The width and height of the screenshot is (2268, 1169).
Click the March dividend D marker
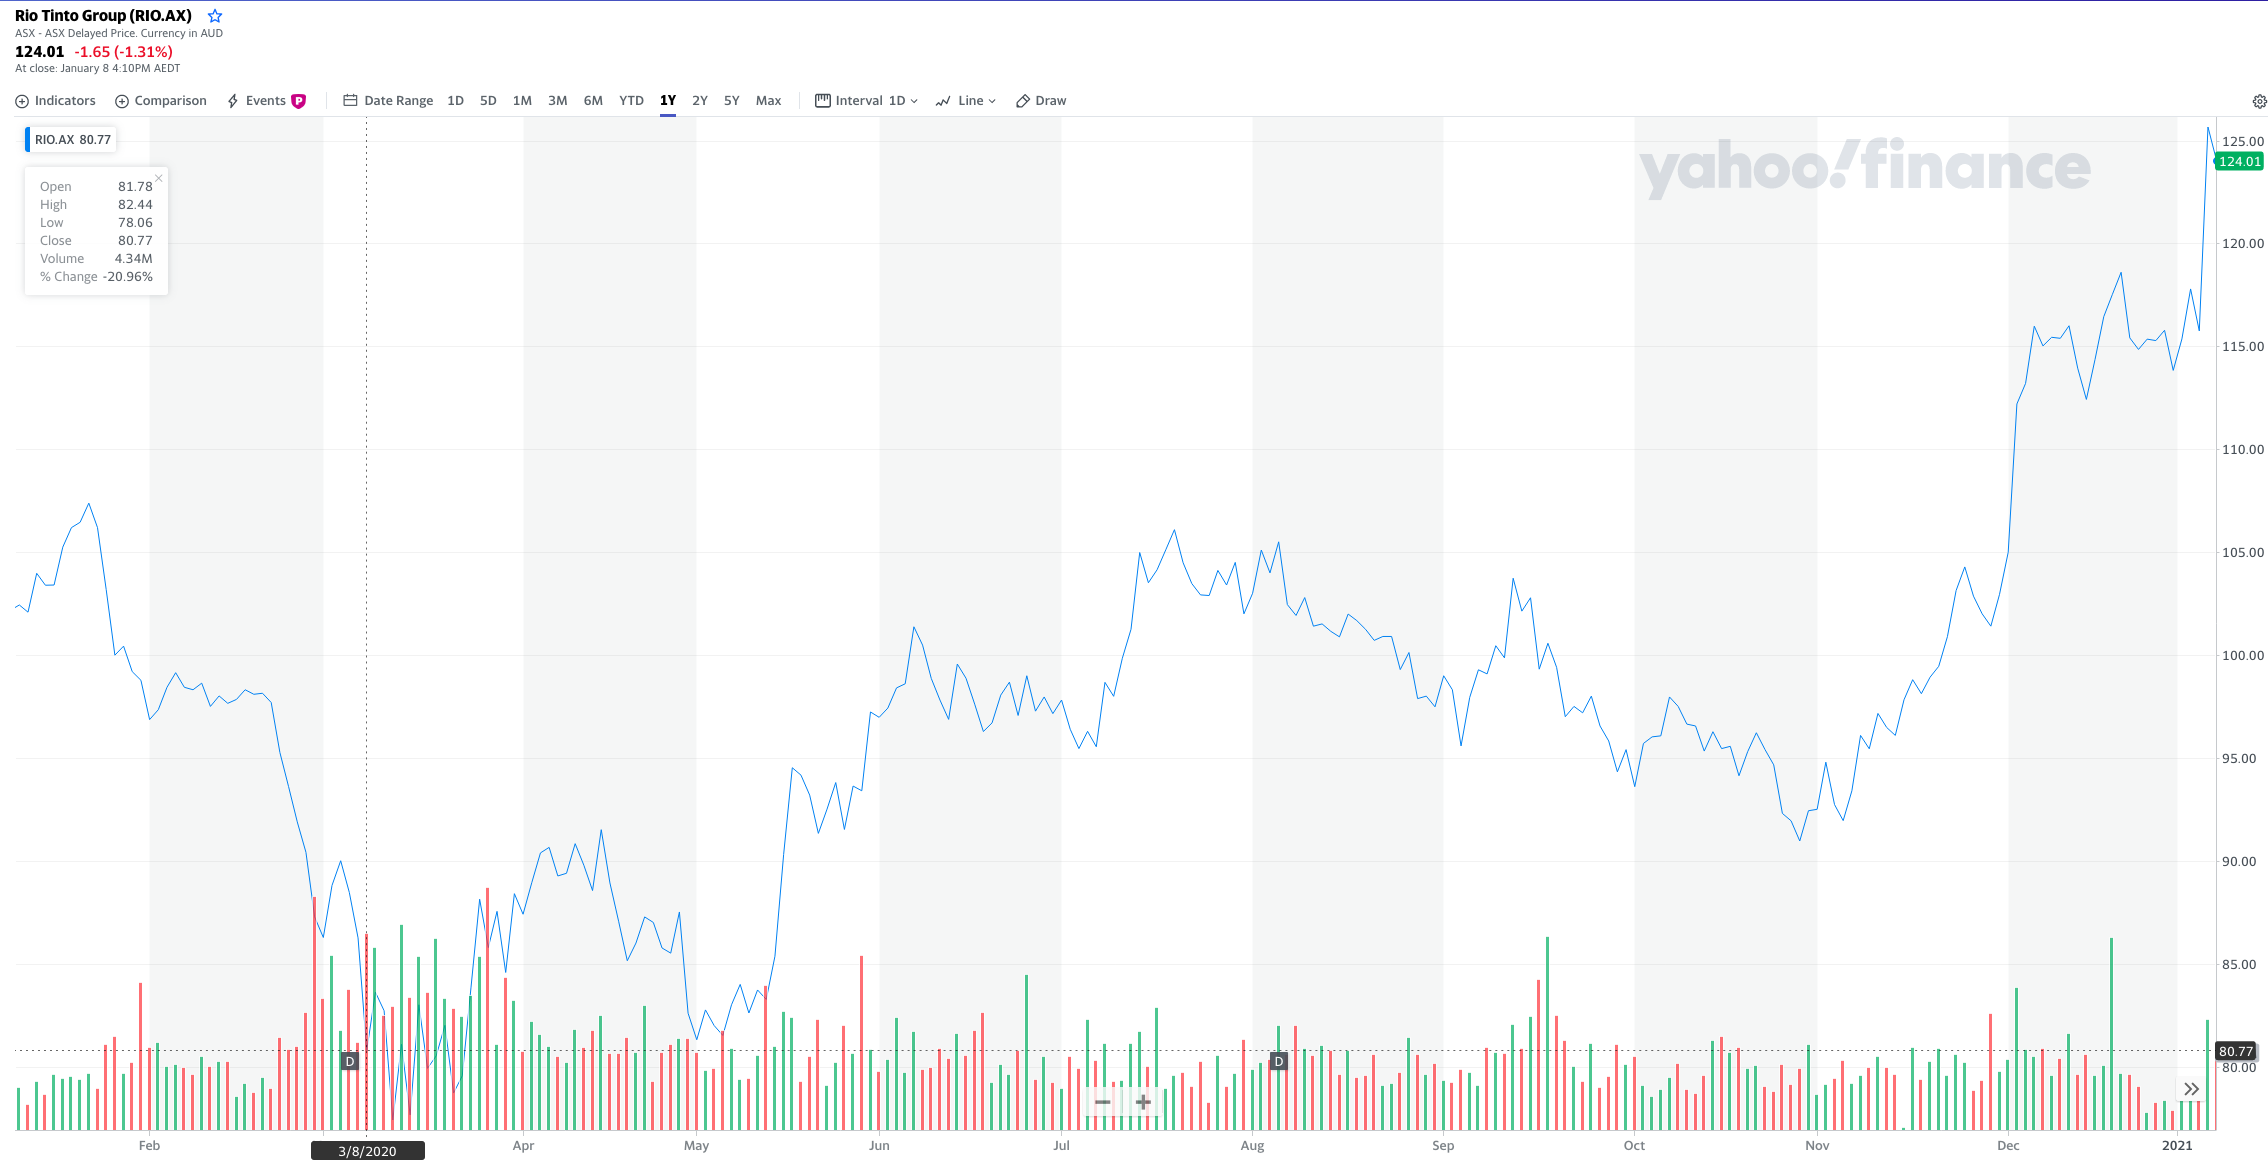[350, 1061]
